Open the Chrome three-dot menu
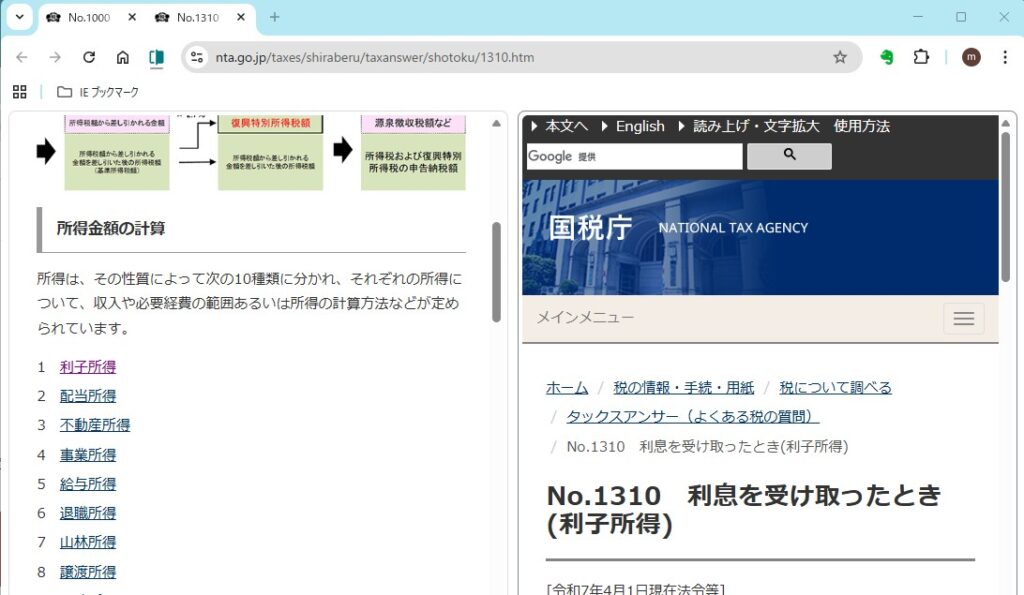The height and width of the screenshot is (595, 1024). (x=1005, y=57)
